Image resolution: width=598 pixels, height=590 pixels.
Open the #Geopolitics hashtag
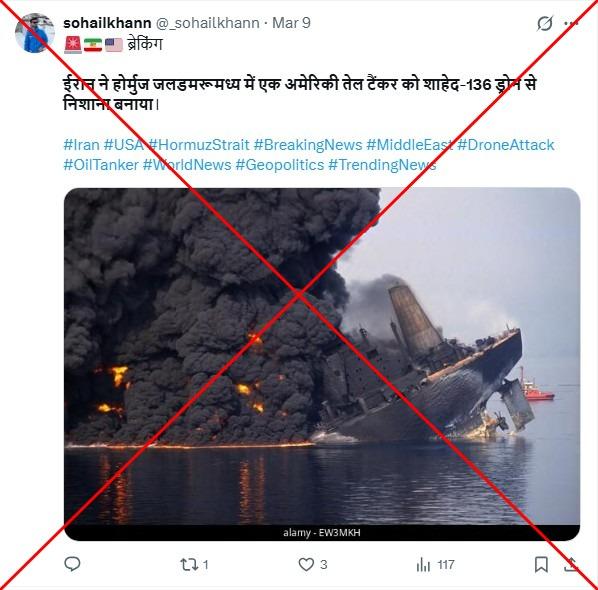[x=280, y=165]
